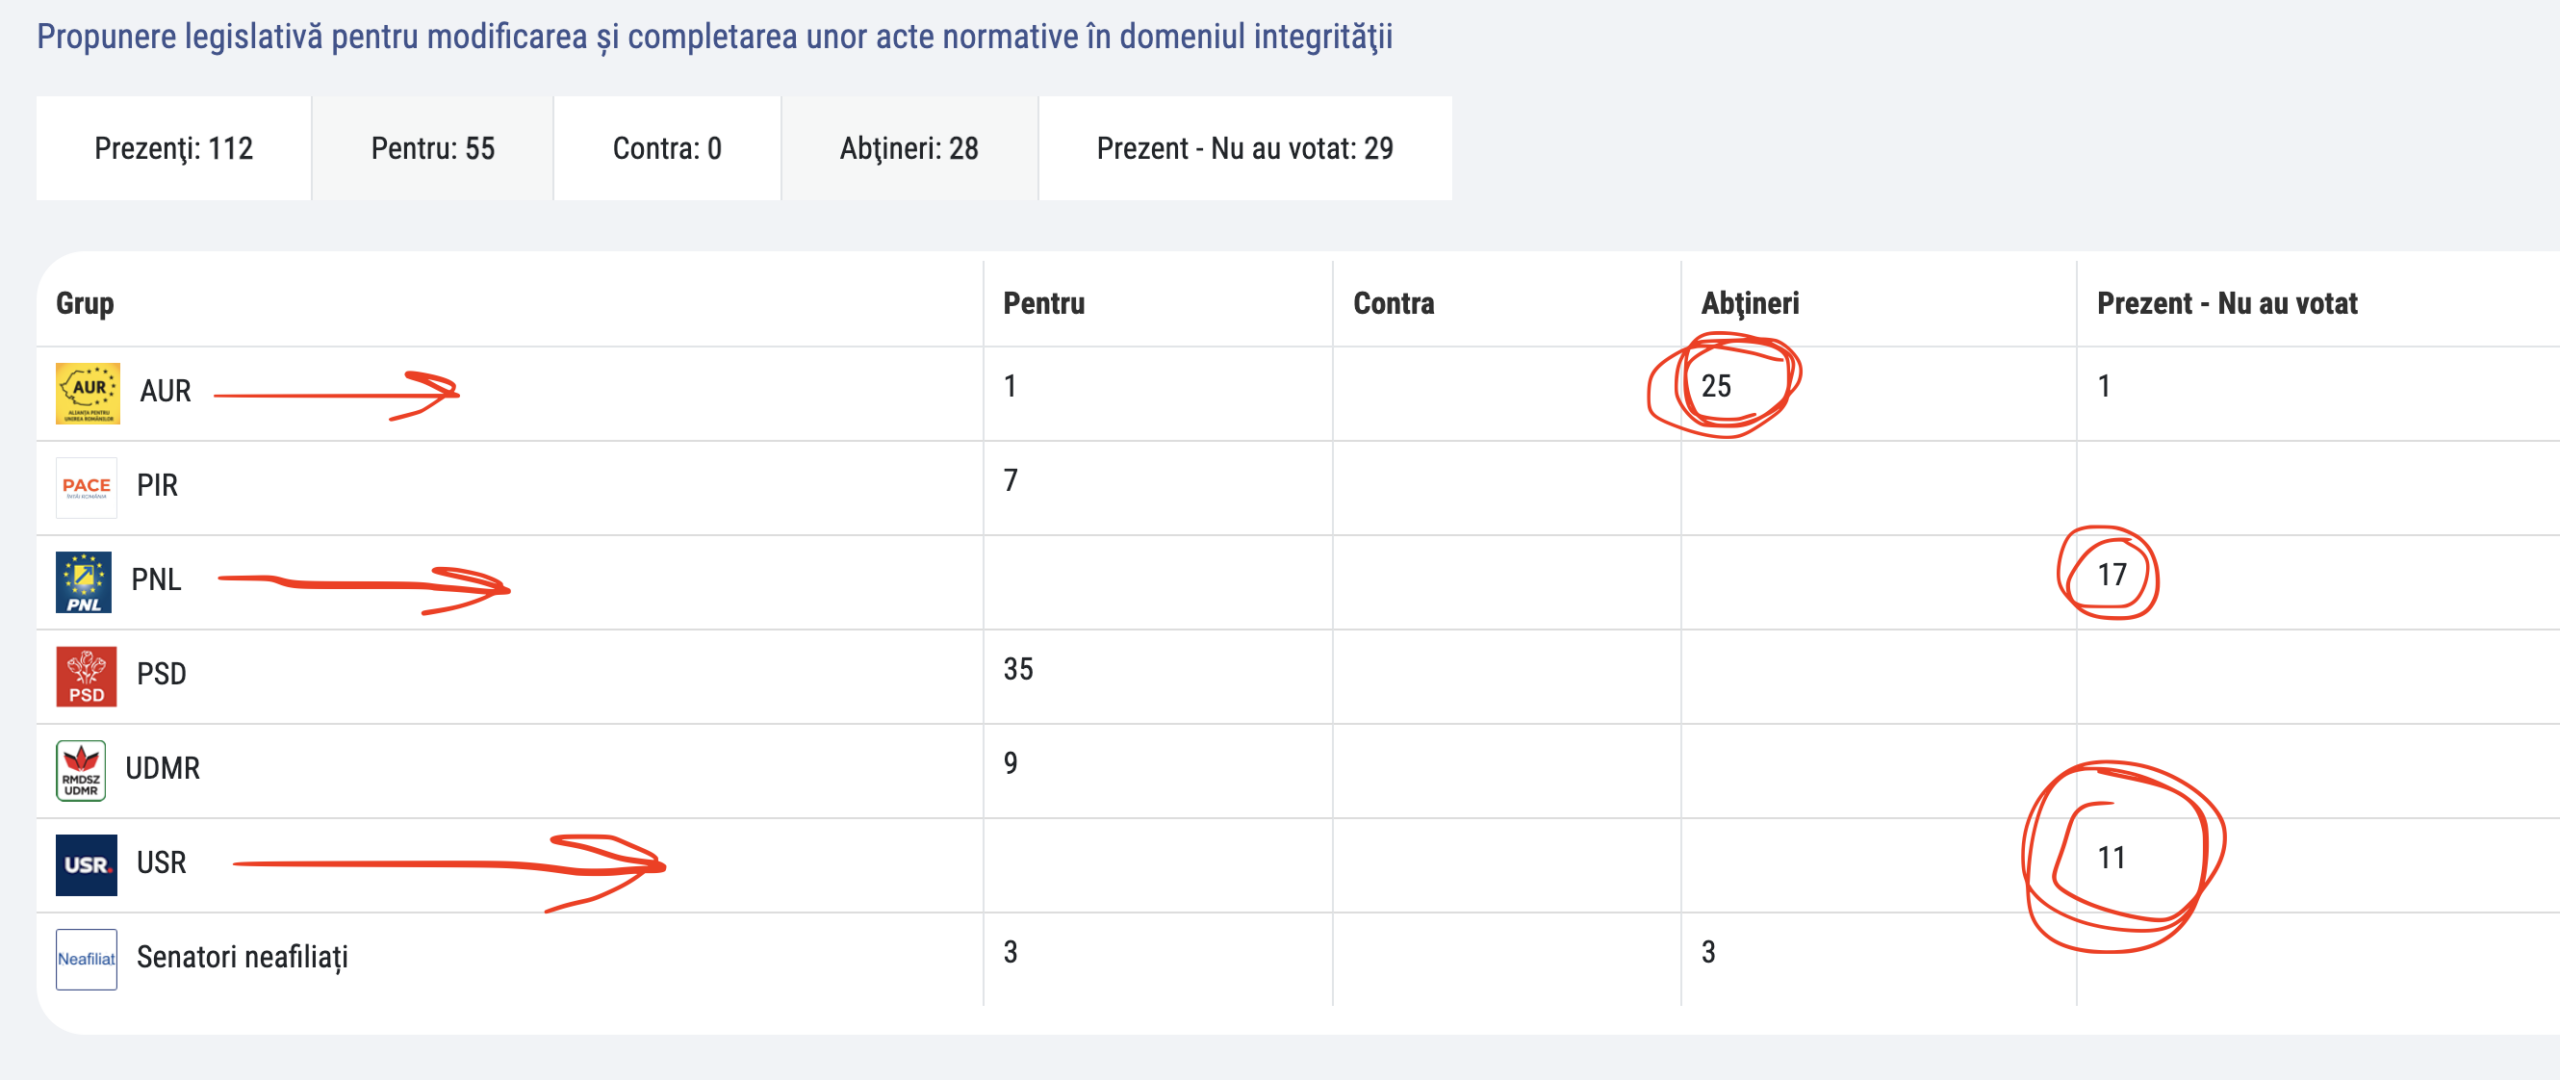
Task: Select the Contra: 0 summary box
Action: coord(667,148)
